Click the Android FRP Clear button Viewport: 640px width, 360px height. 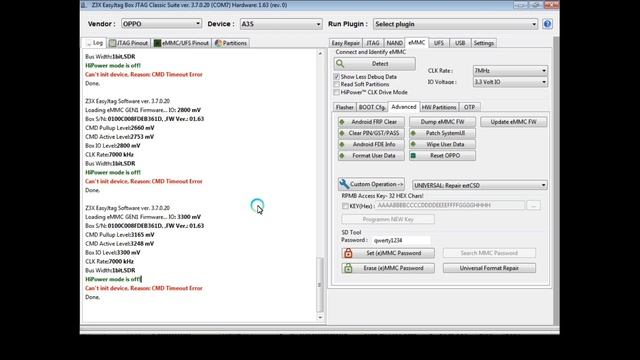point(371,122)
